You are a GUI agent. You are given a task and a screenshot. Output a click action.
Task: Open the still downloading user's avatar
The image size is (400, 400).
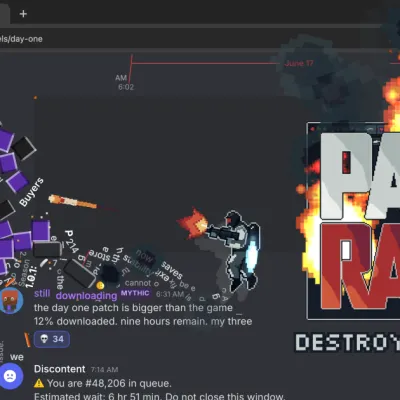11,301
